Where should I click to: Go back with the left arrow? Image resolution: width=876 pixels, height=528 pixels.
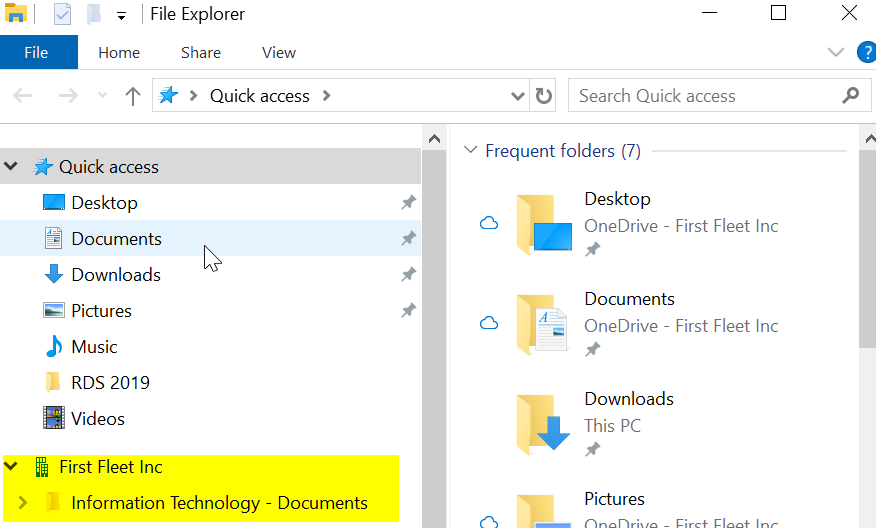click(x=22, y=96)
